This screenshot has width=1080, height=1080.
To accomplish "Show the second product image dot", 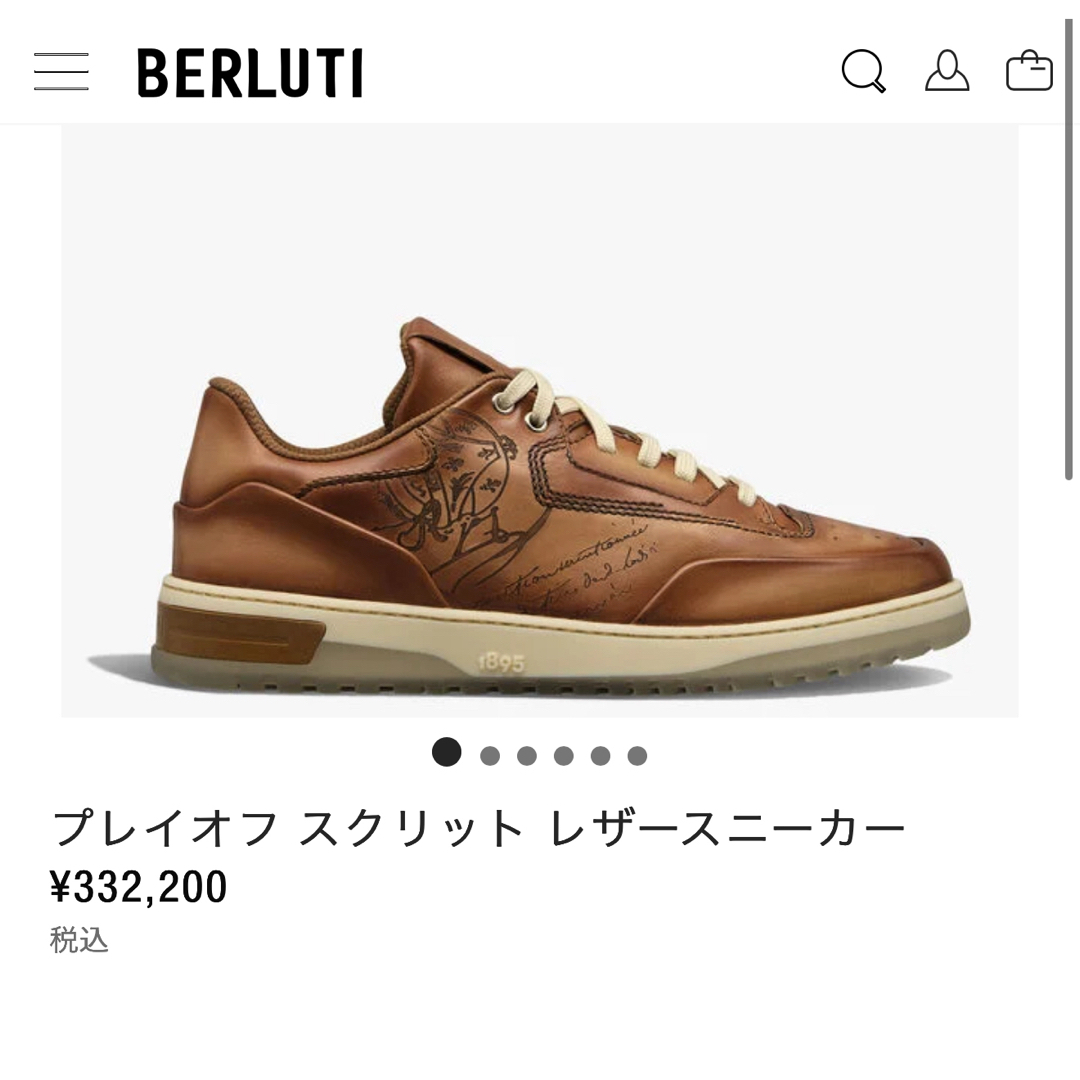I will click(x=490, y=756).
